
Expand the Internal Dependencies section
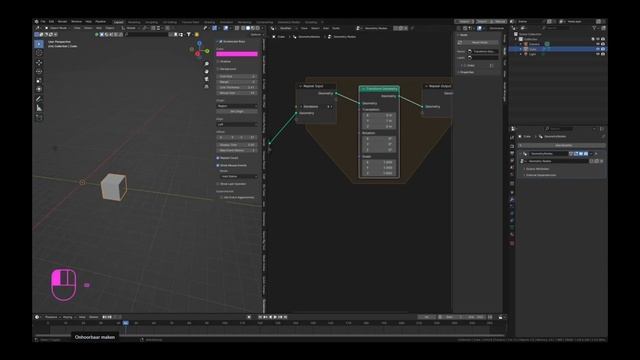click(540, 175)
